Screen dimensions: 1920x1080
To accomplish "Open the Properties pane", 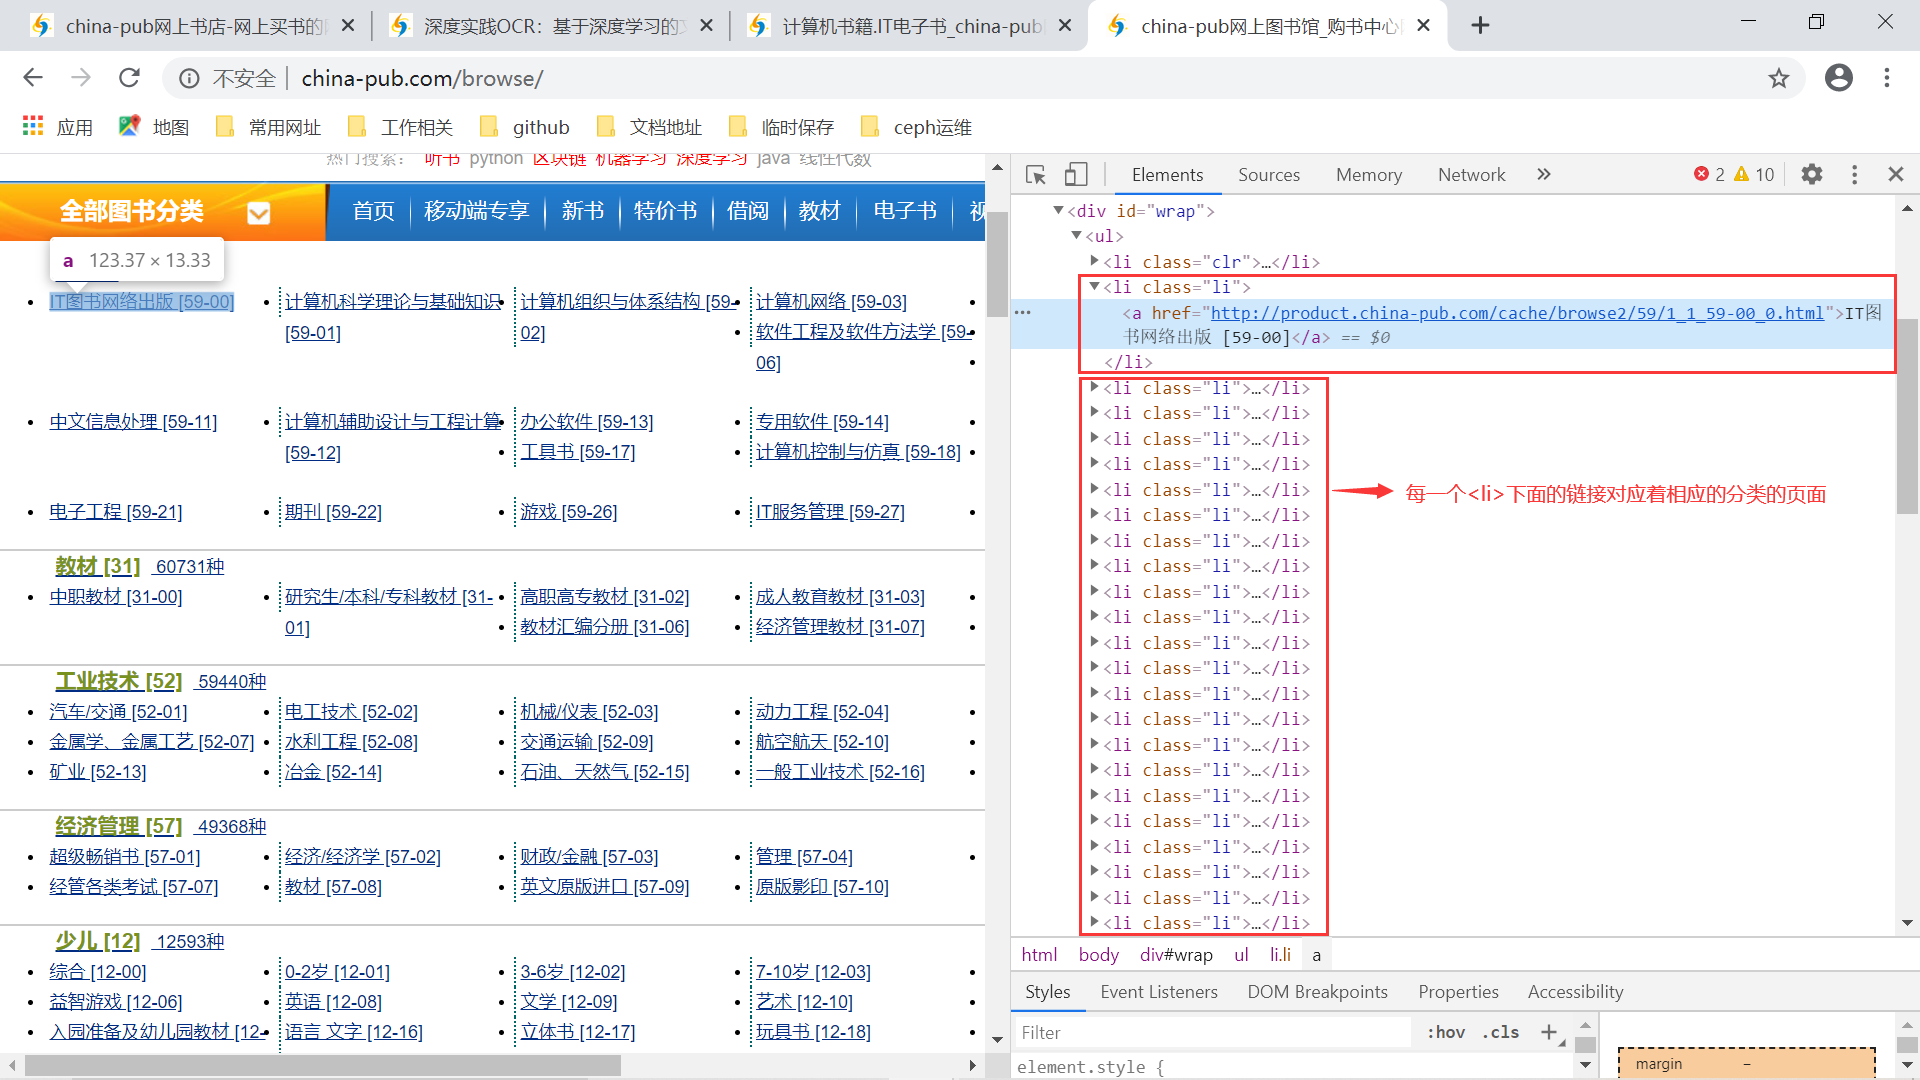I will click(x=1458, y=992).
